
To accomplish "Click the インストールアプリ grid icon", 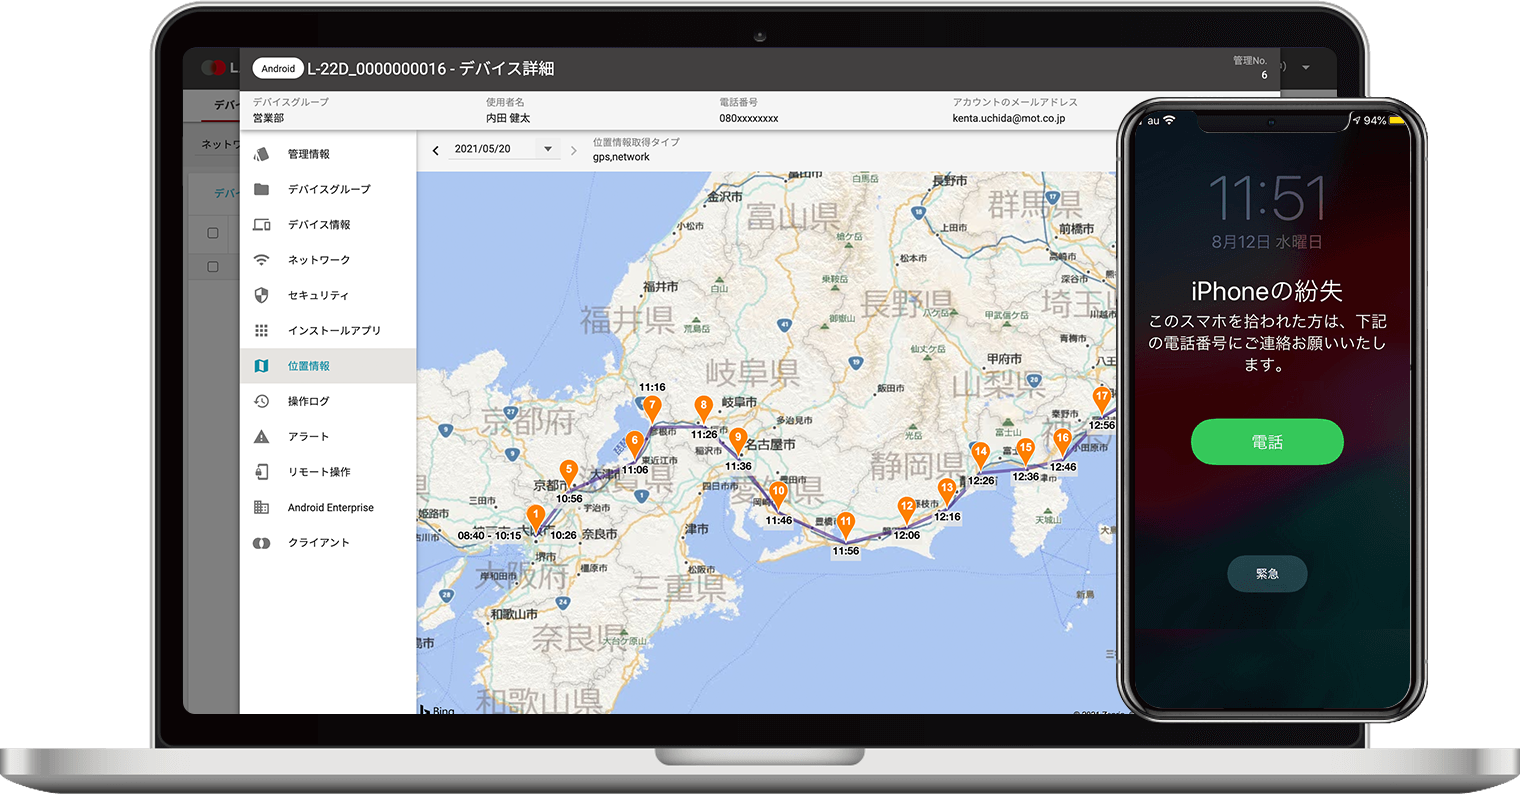I will 262,330.
